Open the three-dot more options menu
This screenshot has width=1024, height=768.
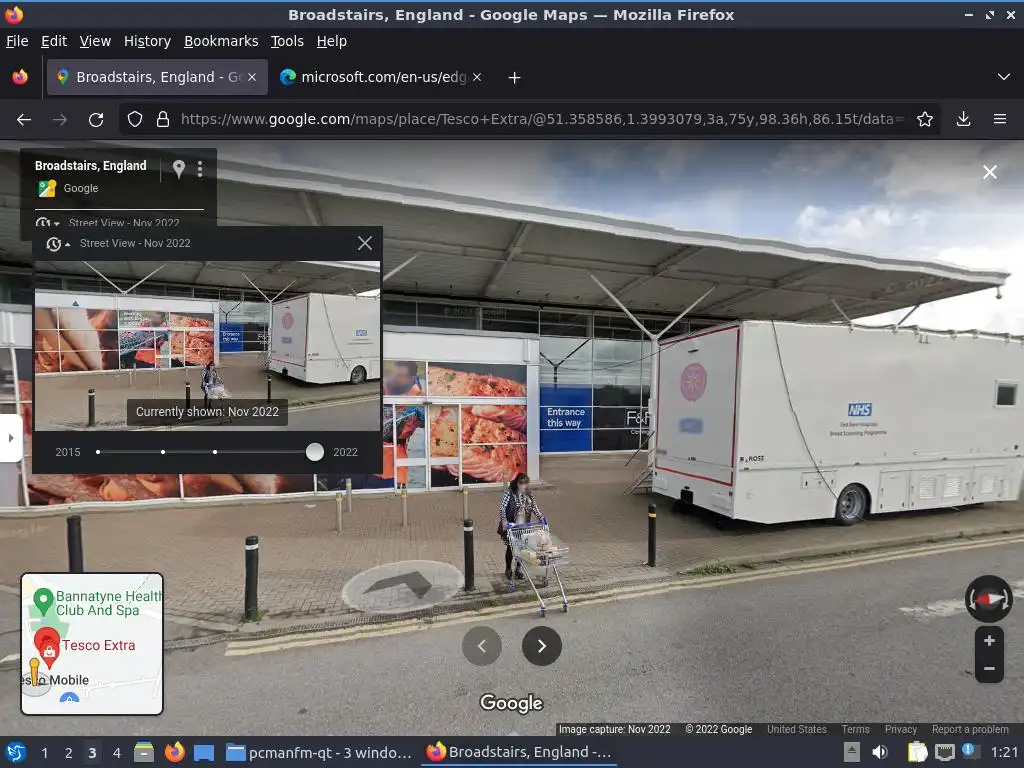200,169
